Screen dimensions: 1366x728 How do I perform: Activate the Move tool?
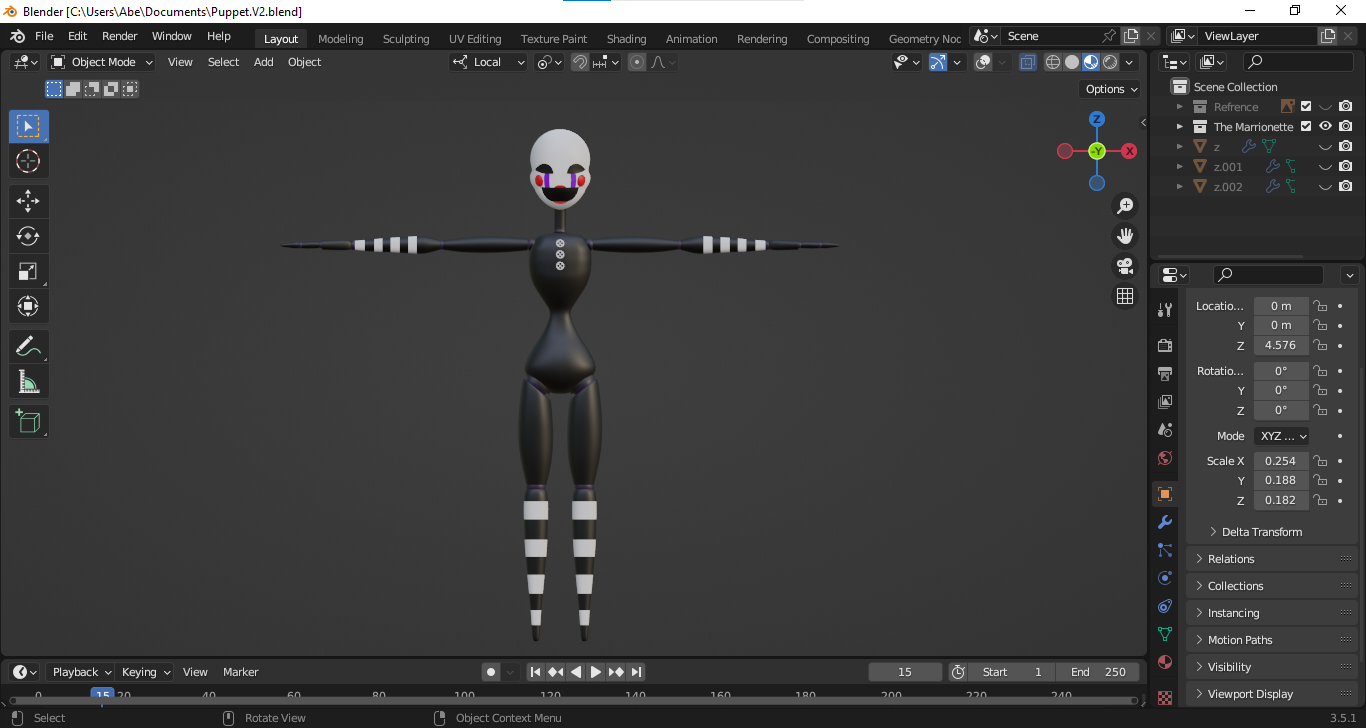pos(28,201)
